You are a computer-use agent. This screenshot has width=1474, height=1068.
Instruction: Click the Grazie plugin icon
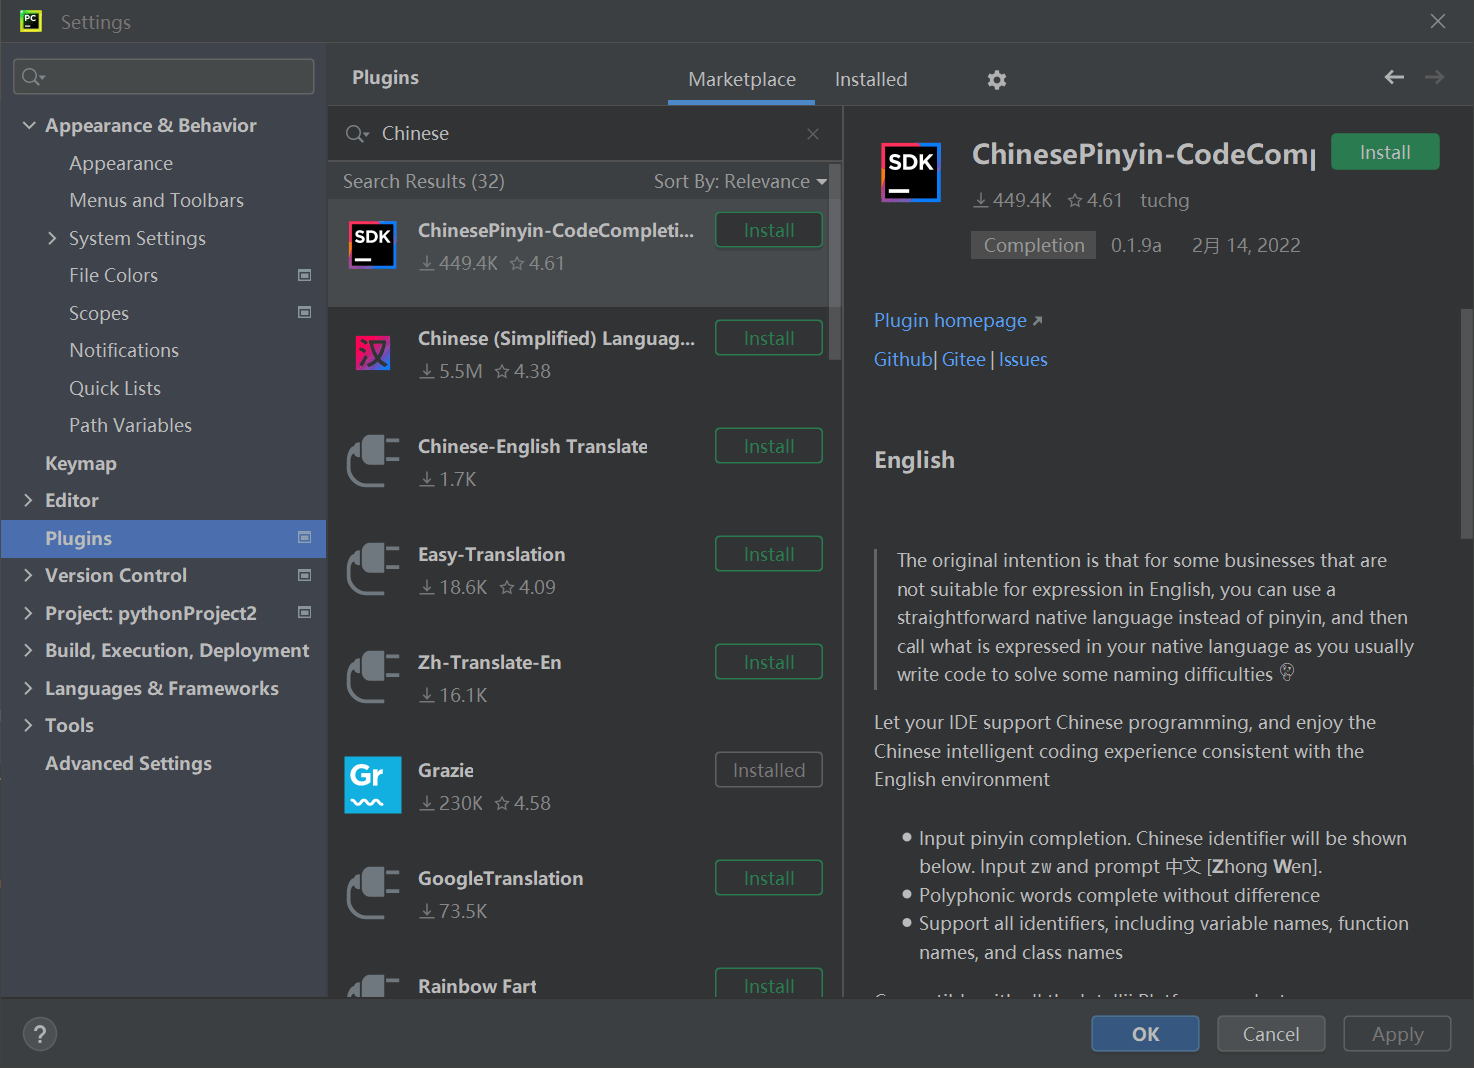coord(373,785)
